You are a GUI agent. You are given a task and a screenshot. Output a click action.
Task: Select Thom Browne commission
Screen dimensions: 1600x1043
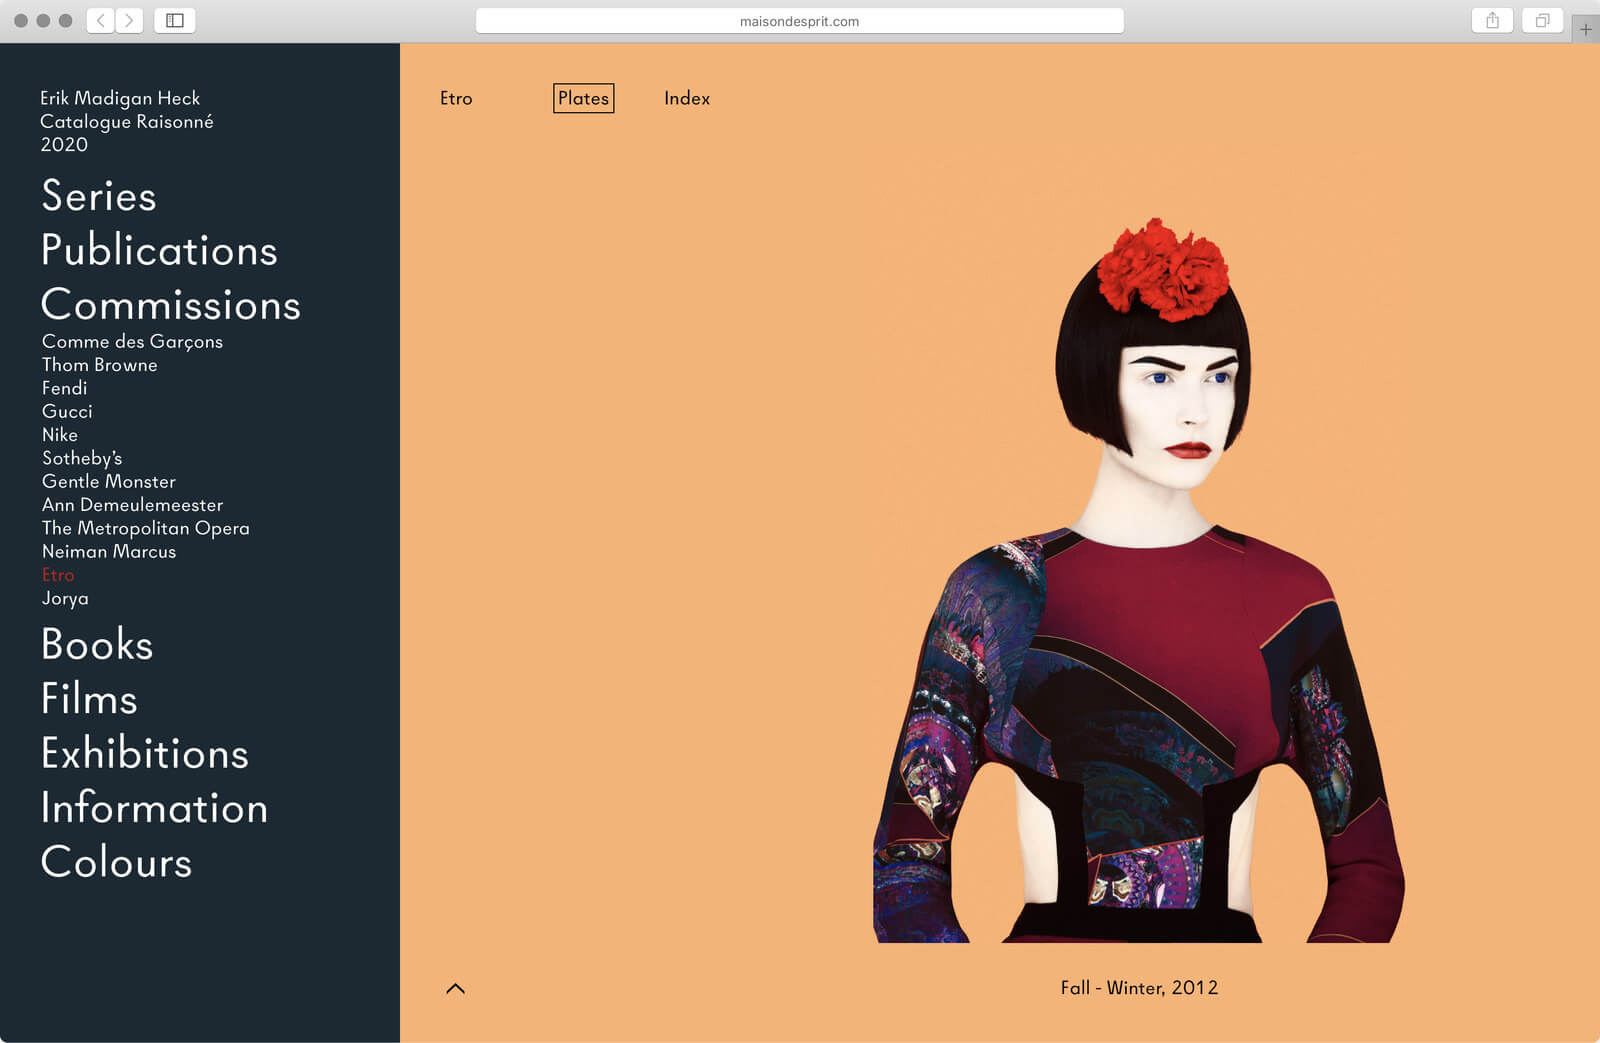[100, 365]
